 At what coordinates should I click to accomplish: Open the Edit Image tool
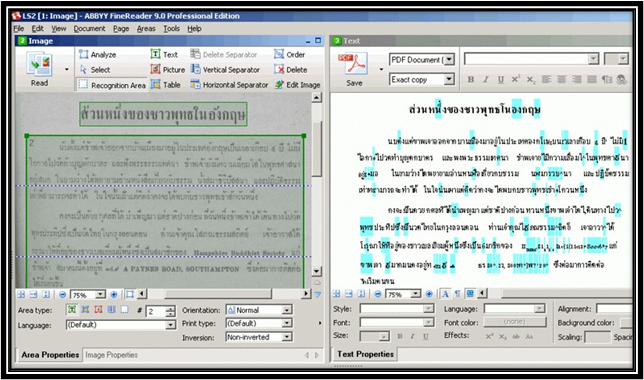click(297, 85)
